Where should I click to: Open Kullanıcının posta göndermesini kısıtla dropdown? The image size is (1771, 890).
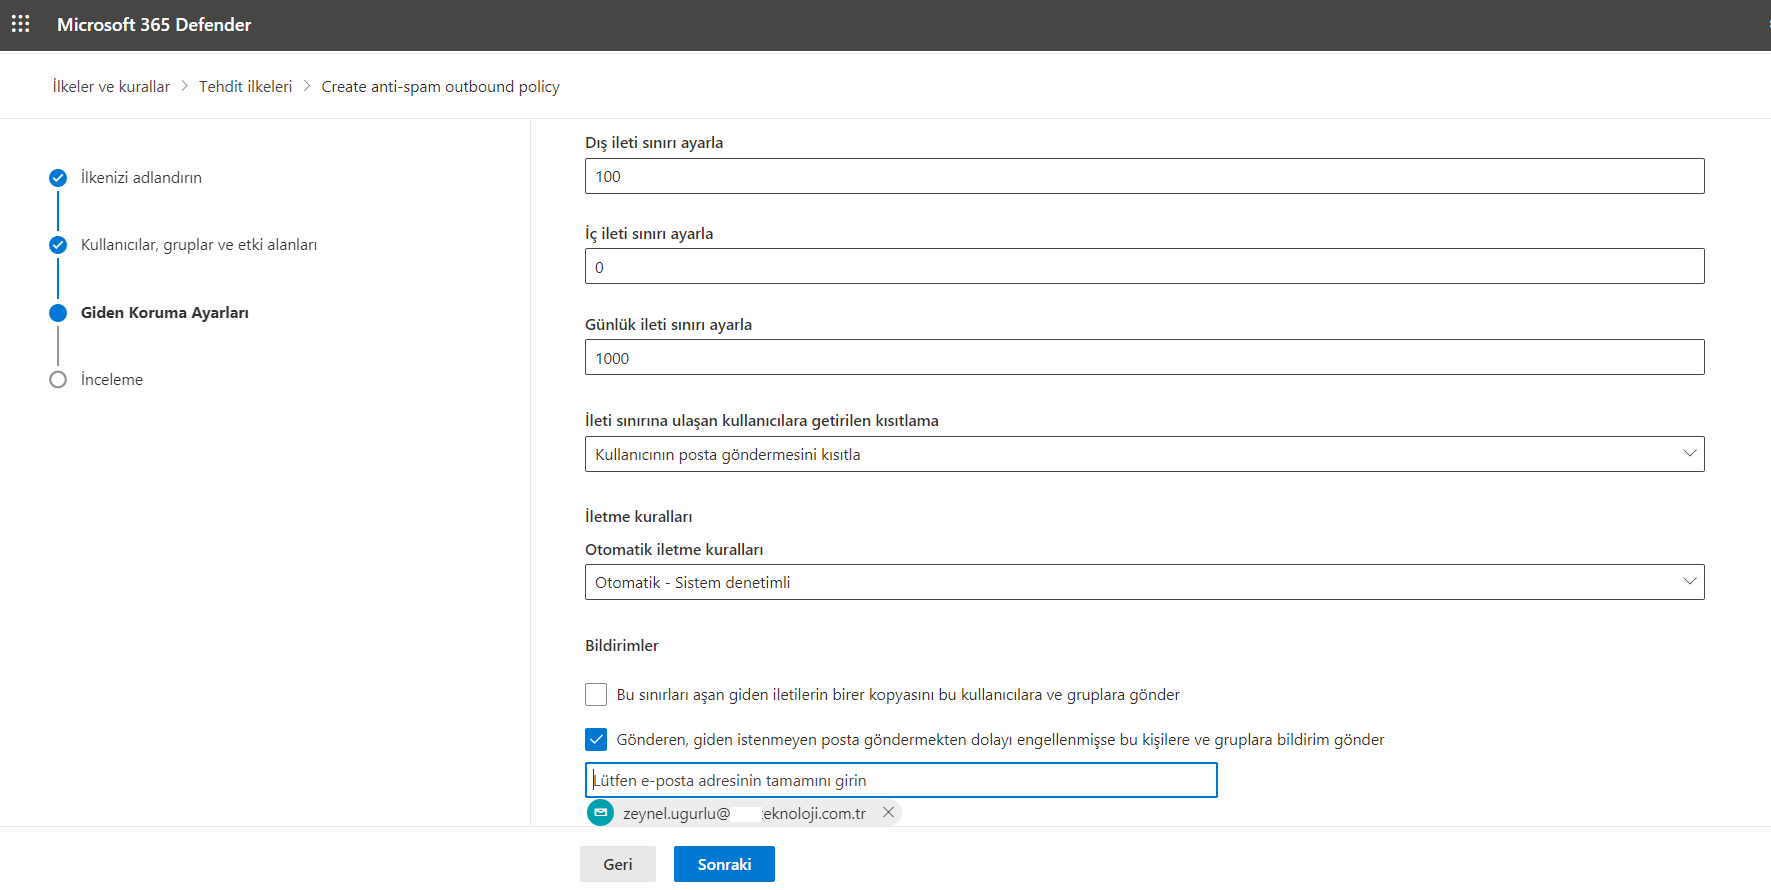[1144, 454]
